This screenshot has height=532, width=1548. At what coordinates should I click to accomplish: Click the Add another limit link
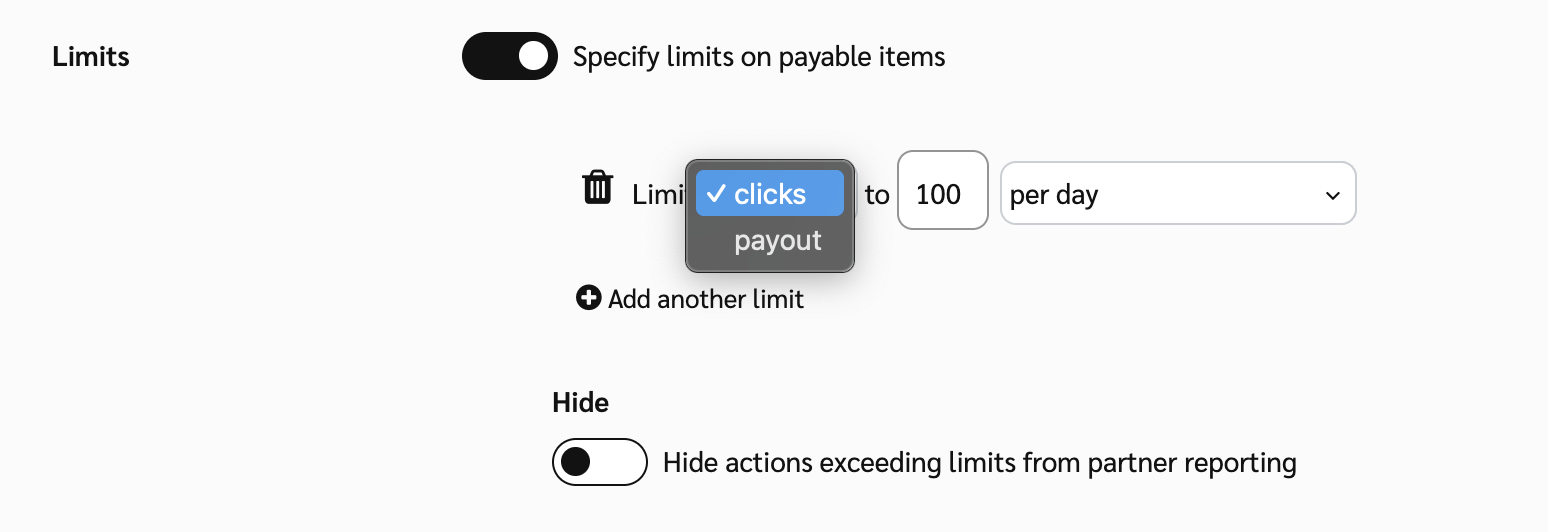(x=705, y=299)
